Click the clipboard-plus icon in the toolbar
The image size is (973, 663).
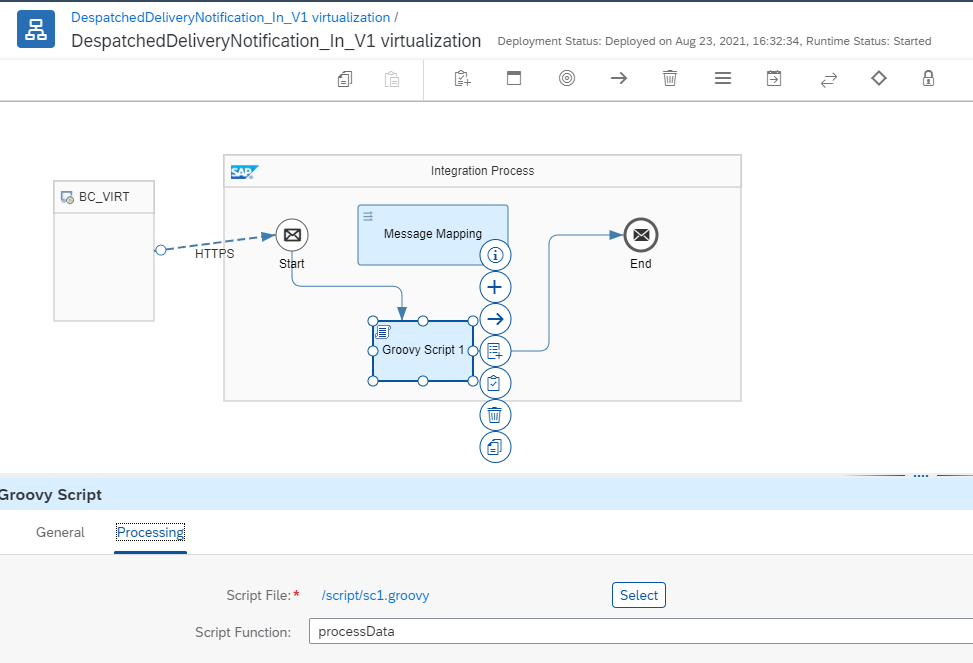point(462,78)
